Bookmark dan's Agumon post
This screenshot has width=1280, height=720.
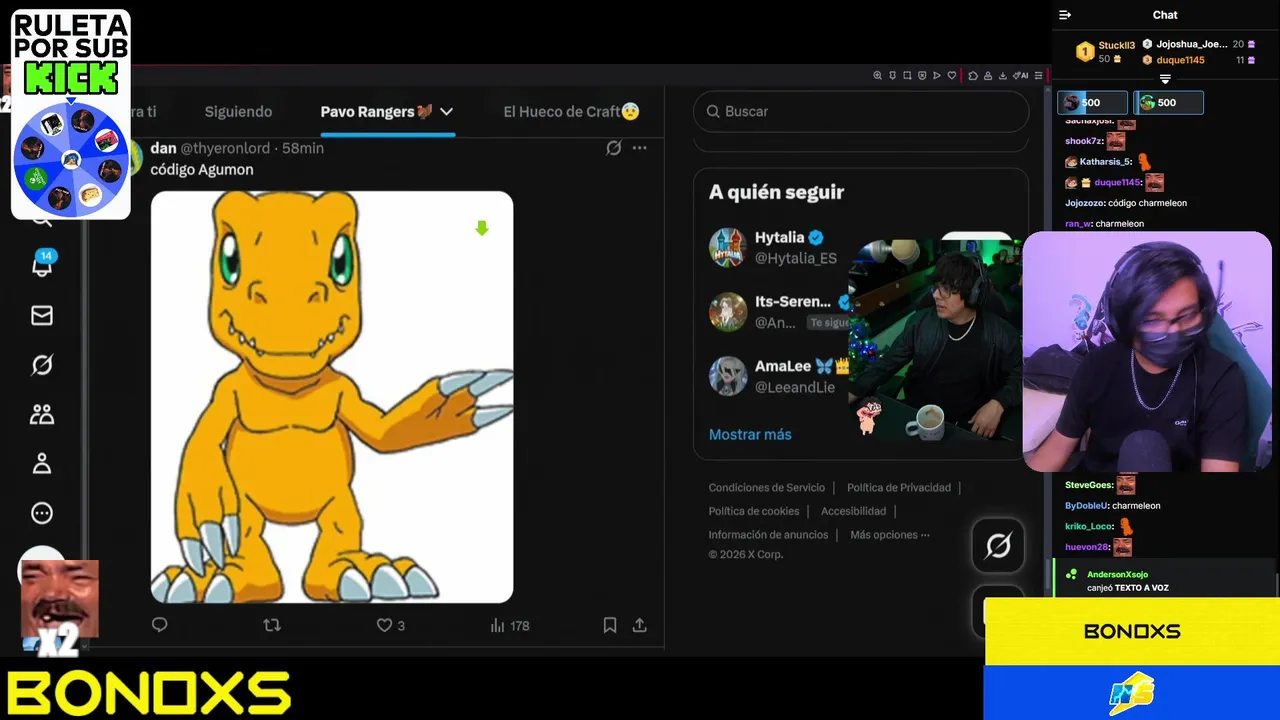coord(610,625)
